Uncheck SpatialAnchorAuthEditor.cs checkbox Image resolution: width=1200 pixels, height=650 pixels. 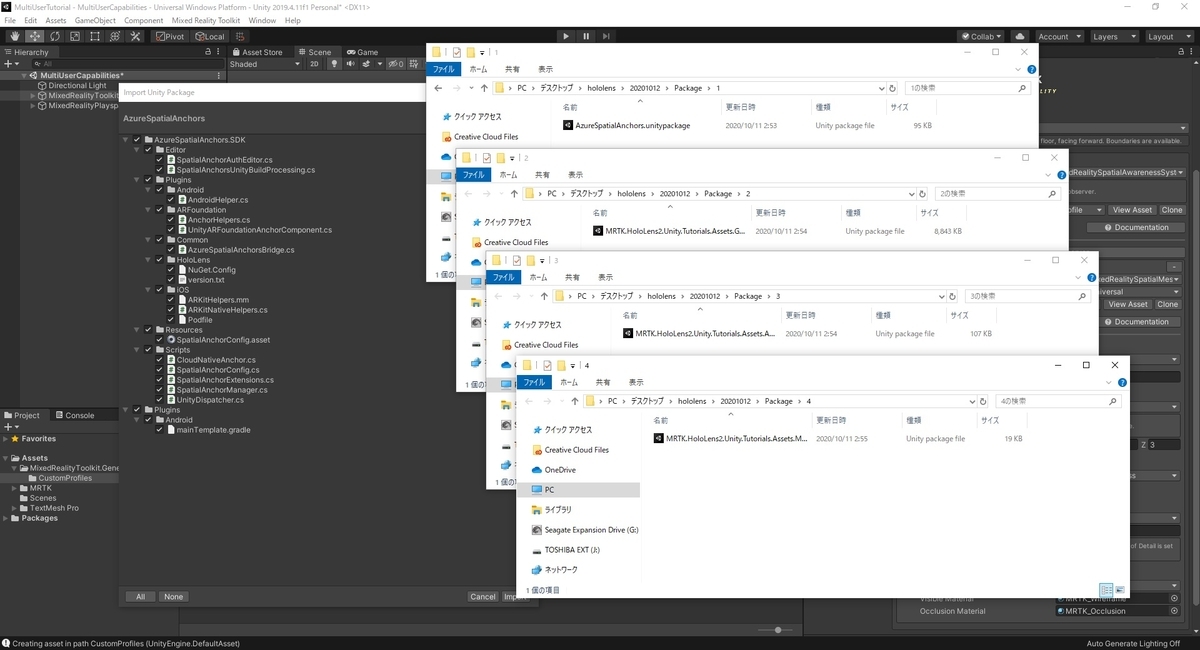[x=160, y=160]
